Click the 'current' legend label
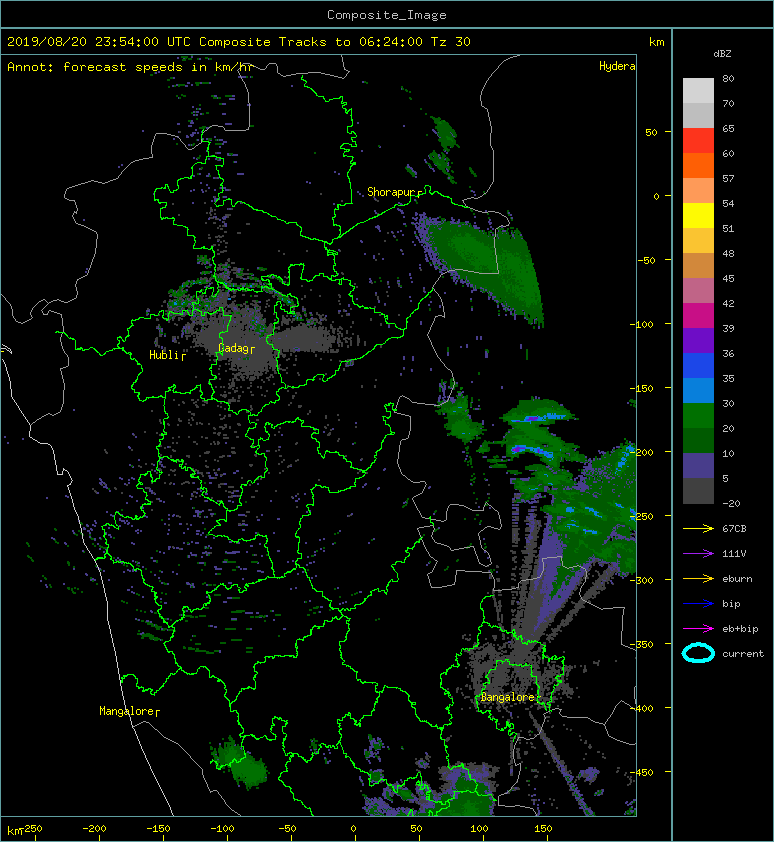The image size is (774, 842). [x=743, y=654]
